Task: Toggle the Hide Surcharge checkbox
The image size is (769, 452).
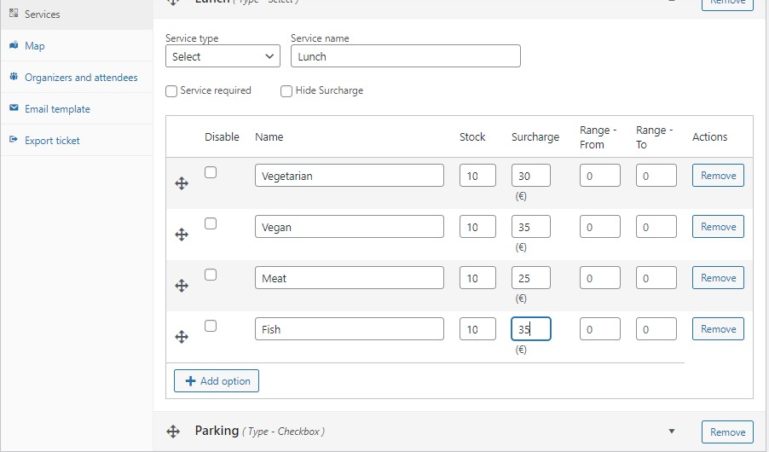Action: (286, 91)
